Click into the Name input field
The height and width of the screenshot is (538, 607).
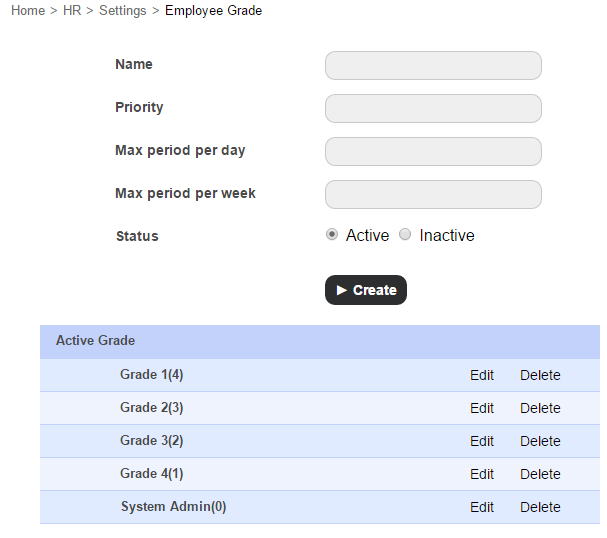pyautogui.click(x=433, y=66)
